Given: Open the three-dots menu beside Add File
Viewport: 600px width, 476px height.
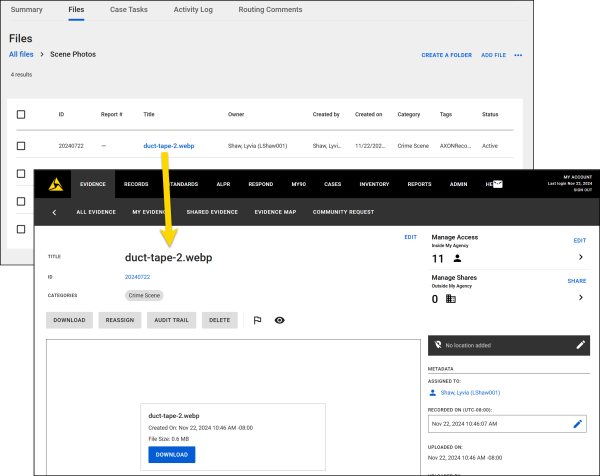Looking at the screenshot, I should [518, 55].
